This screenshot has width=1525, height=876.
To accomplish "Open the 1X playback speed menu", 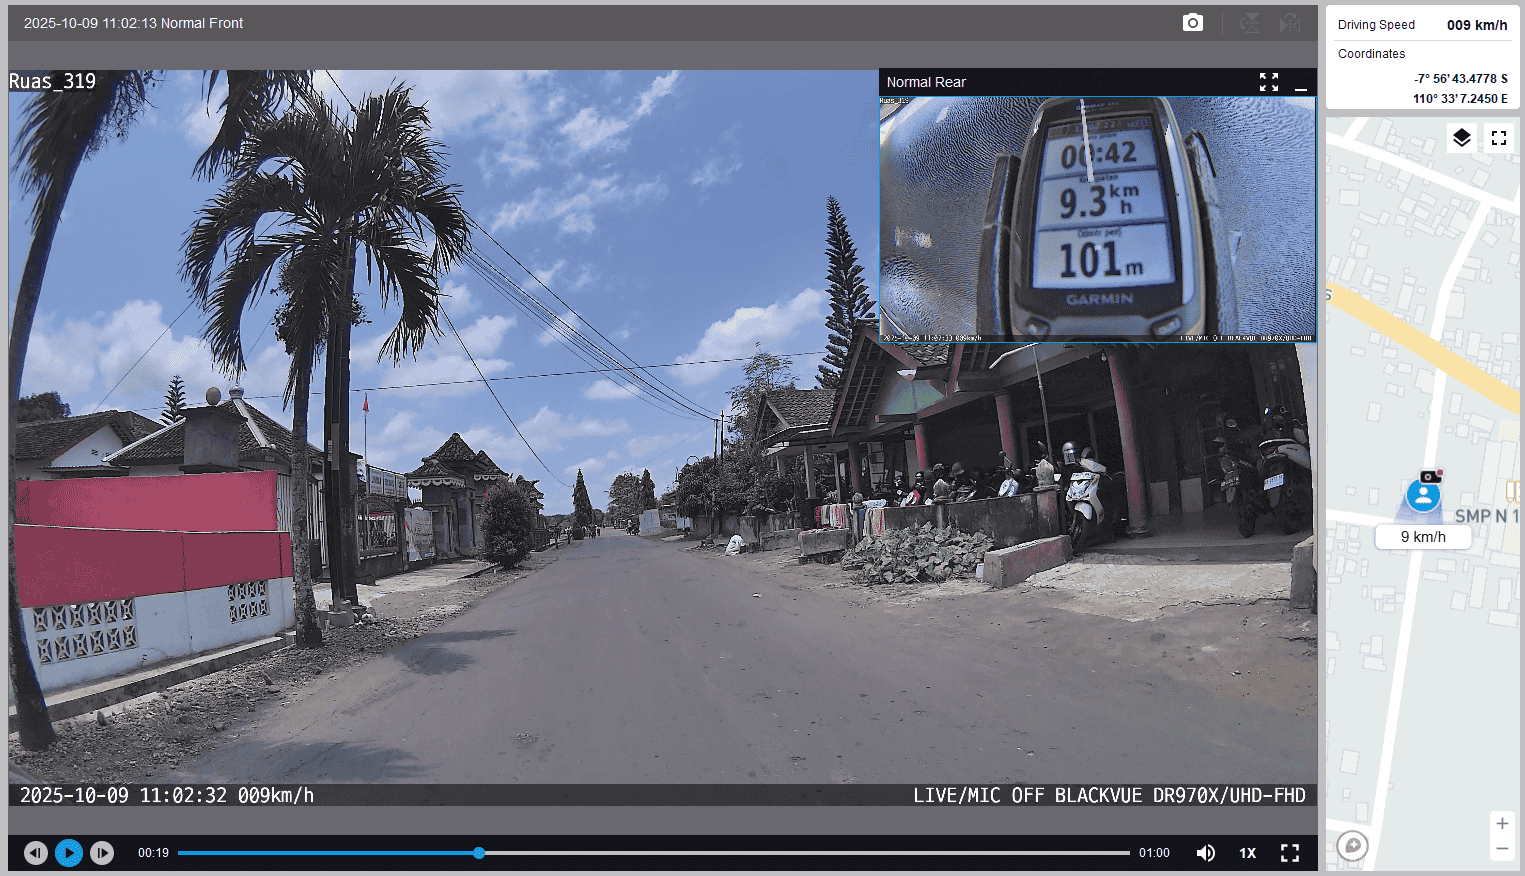I will coord(1247,853).
